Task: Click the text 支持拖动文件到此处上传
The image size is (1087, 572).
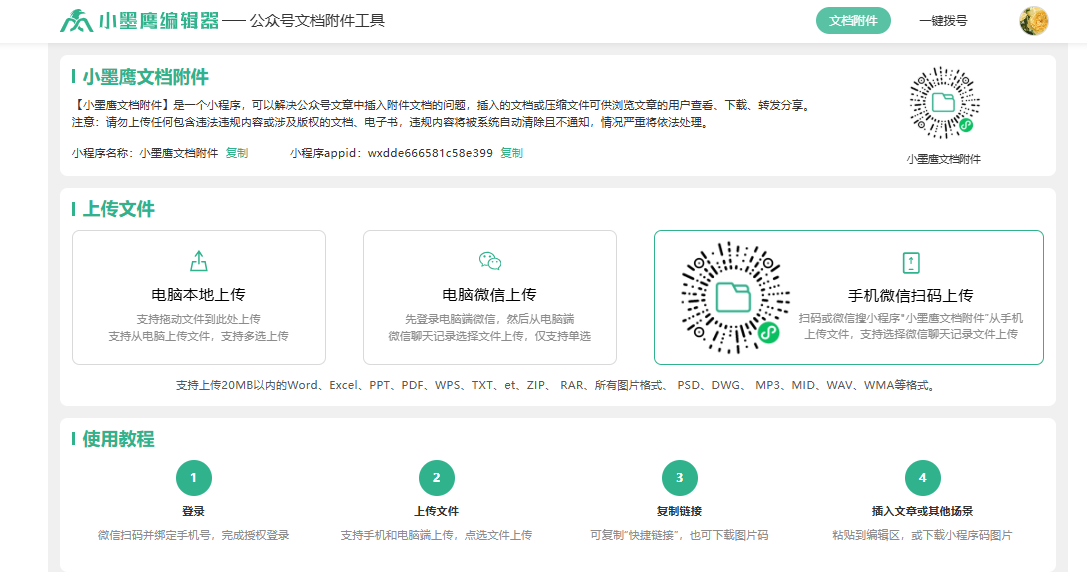Action: tap(199, 319)
